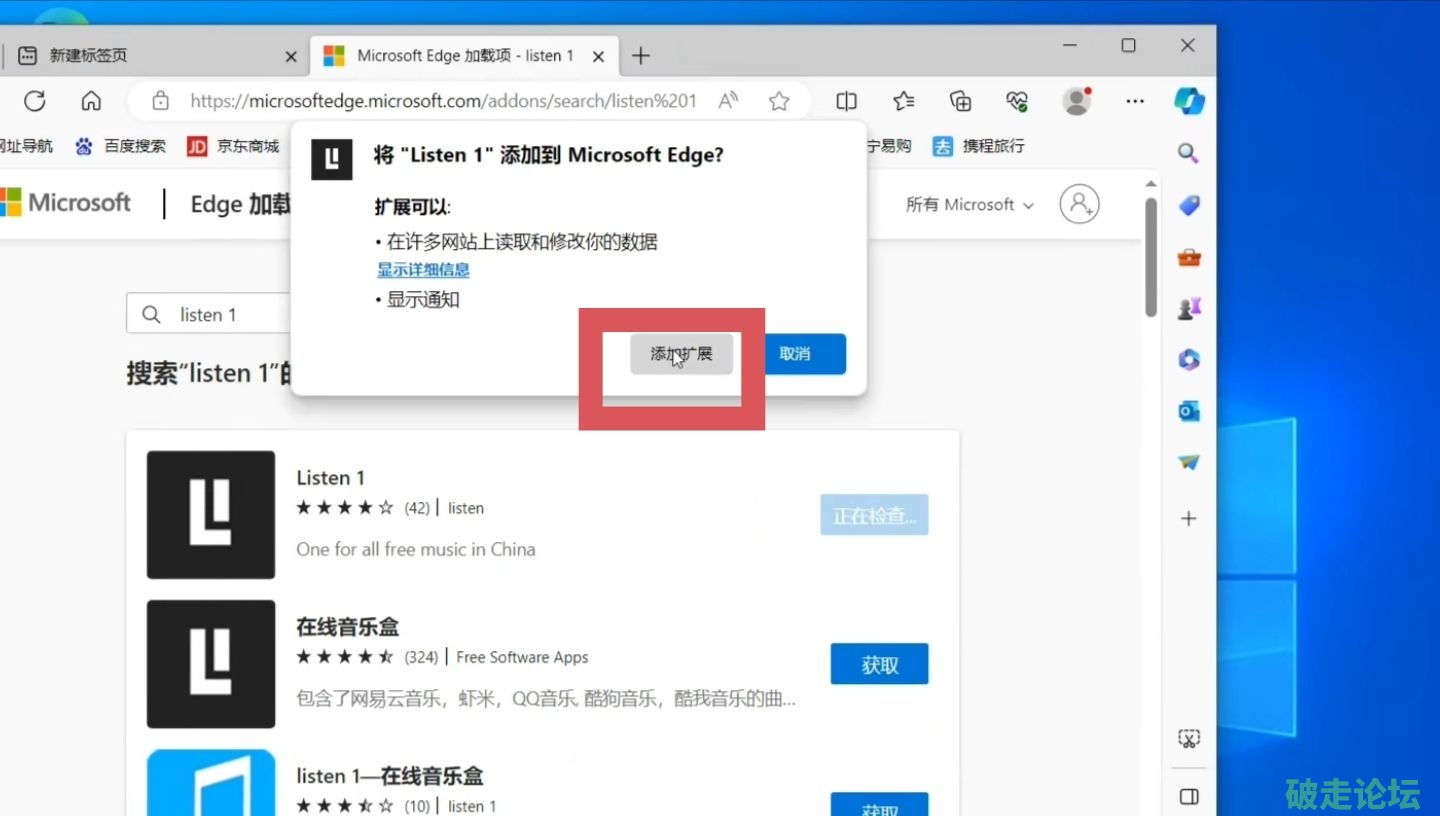Add page to favorites star icon
This screenshot has width=1440, height=816.
point(779,101)
